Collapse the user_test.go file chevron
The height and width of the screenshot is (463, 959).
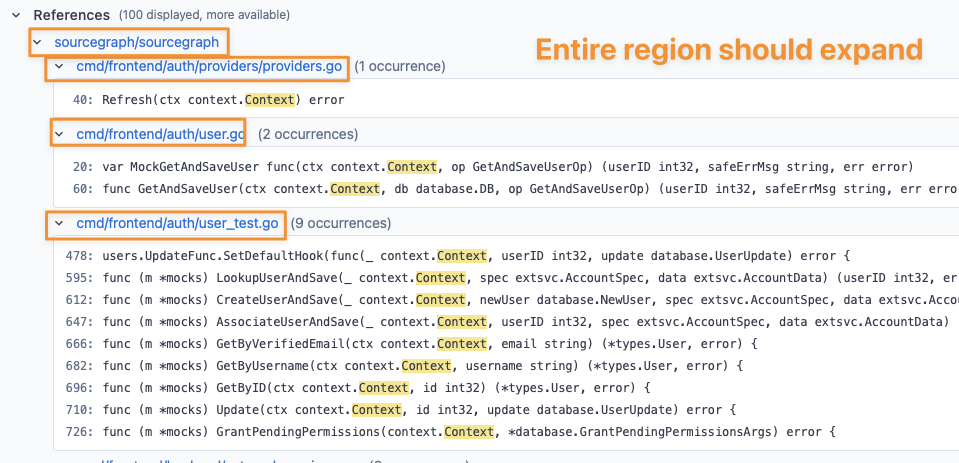59,224
